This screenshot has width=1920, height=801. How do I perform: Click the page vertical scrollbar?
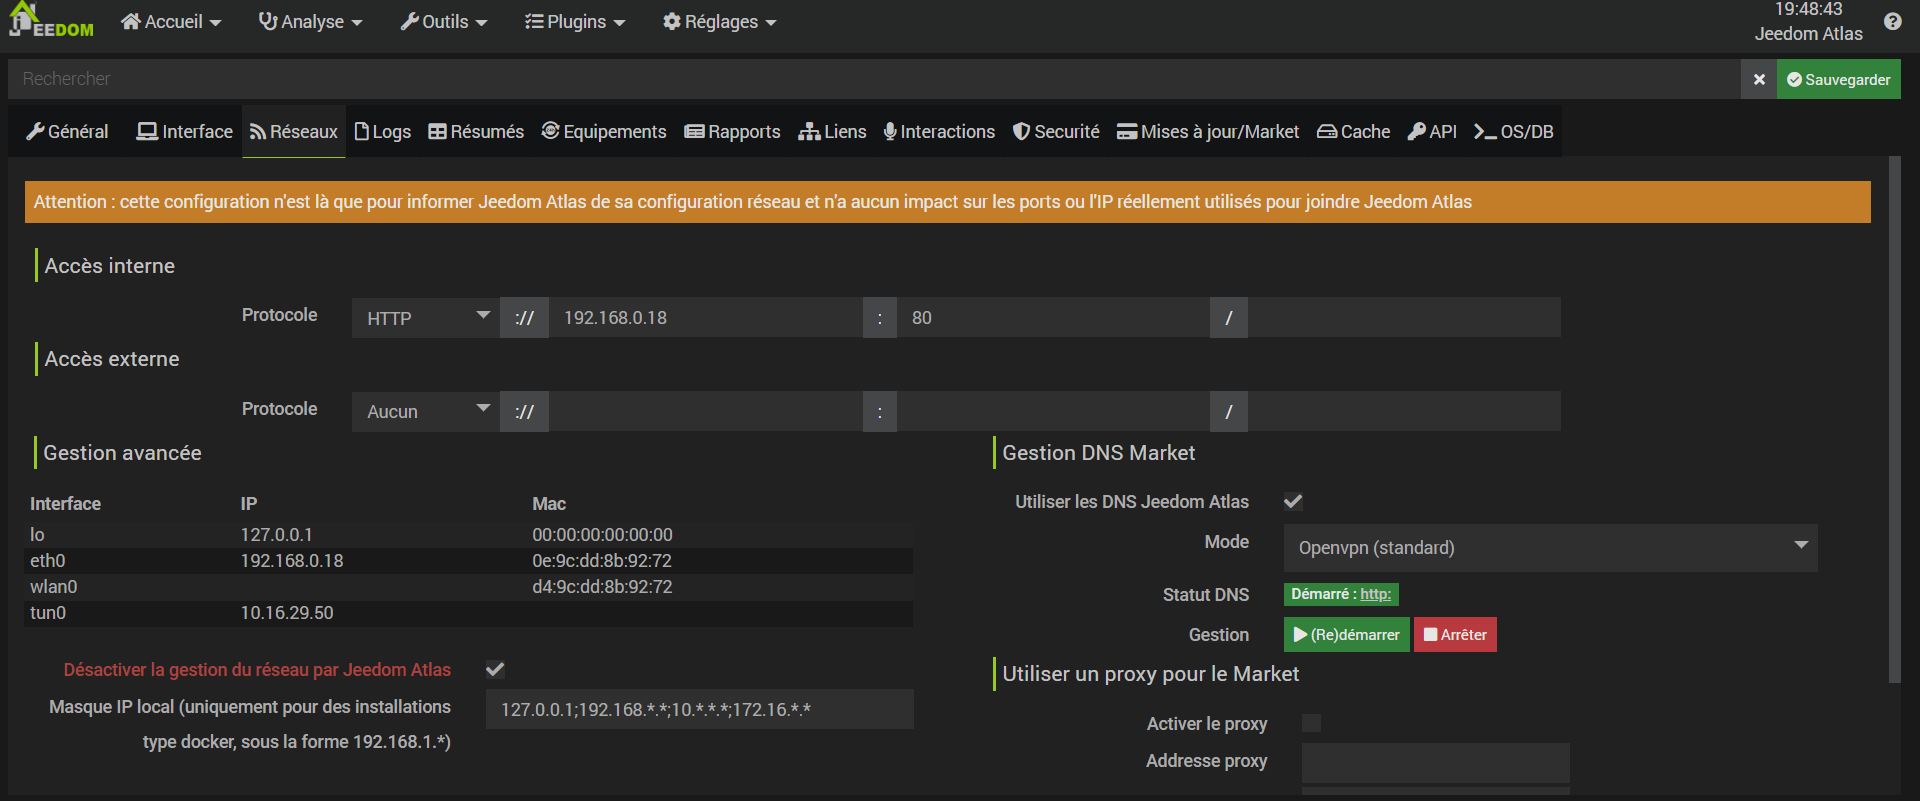coord(1894,420)
